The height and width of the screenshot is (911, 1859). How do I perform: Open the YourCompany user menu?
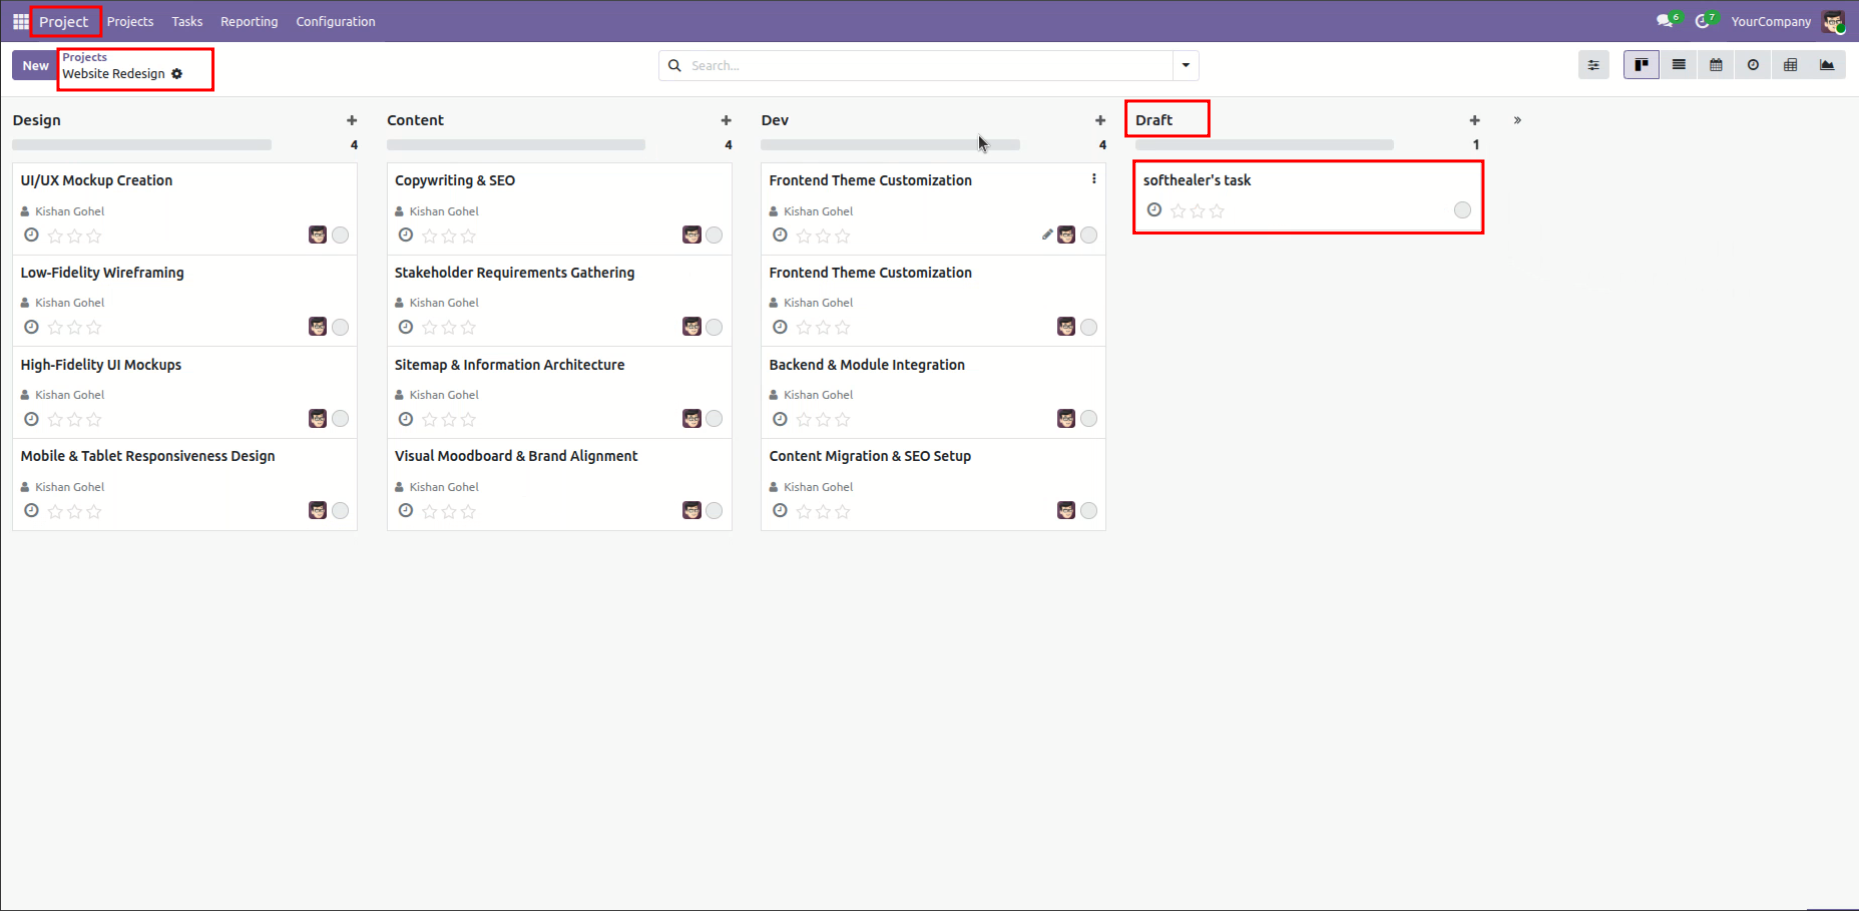1771,21
